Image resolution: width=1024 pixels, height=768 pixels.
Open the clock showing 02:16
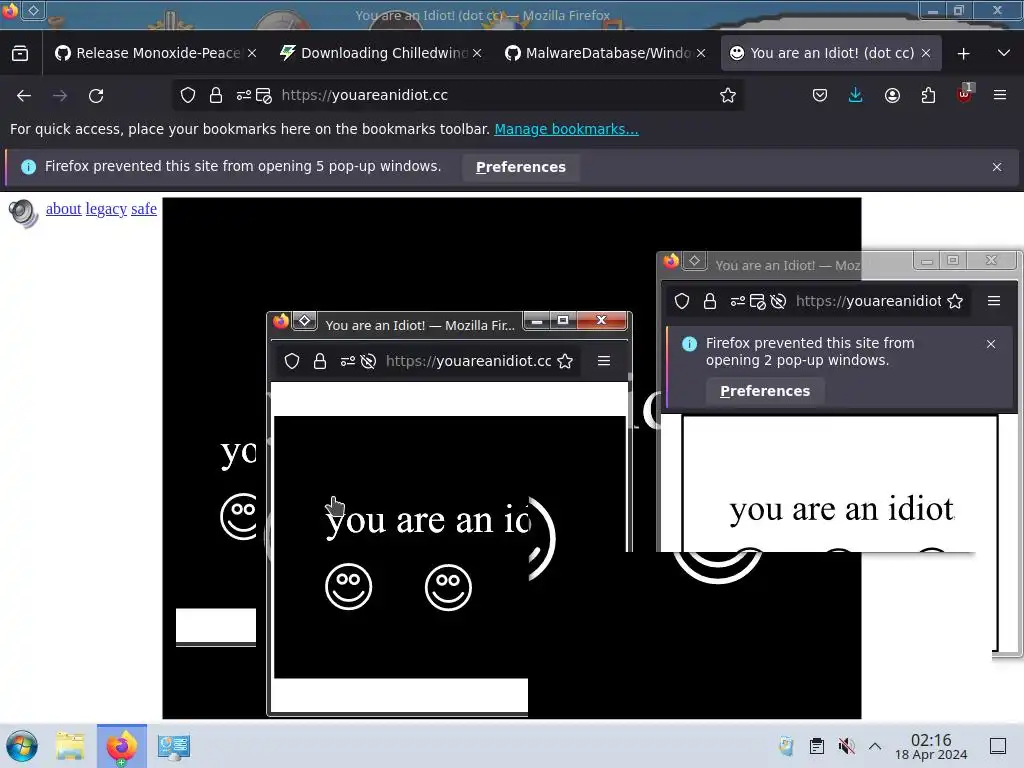931,746
